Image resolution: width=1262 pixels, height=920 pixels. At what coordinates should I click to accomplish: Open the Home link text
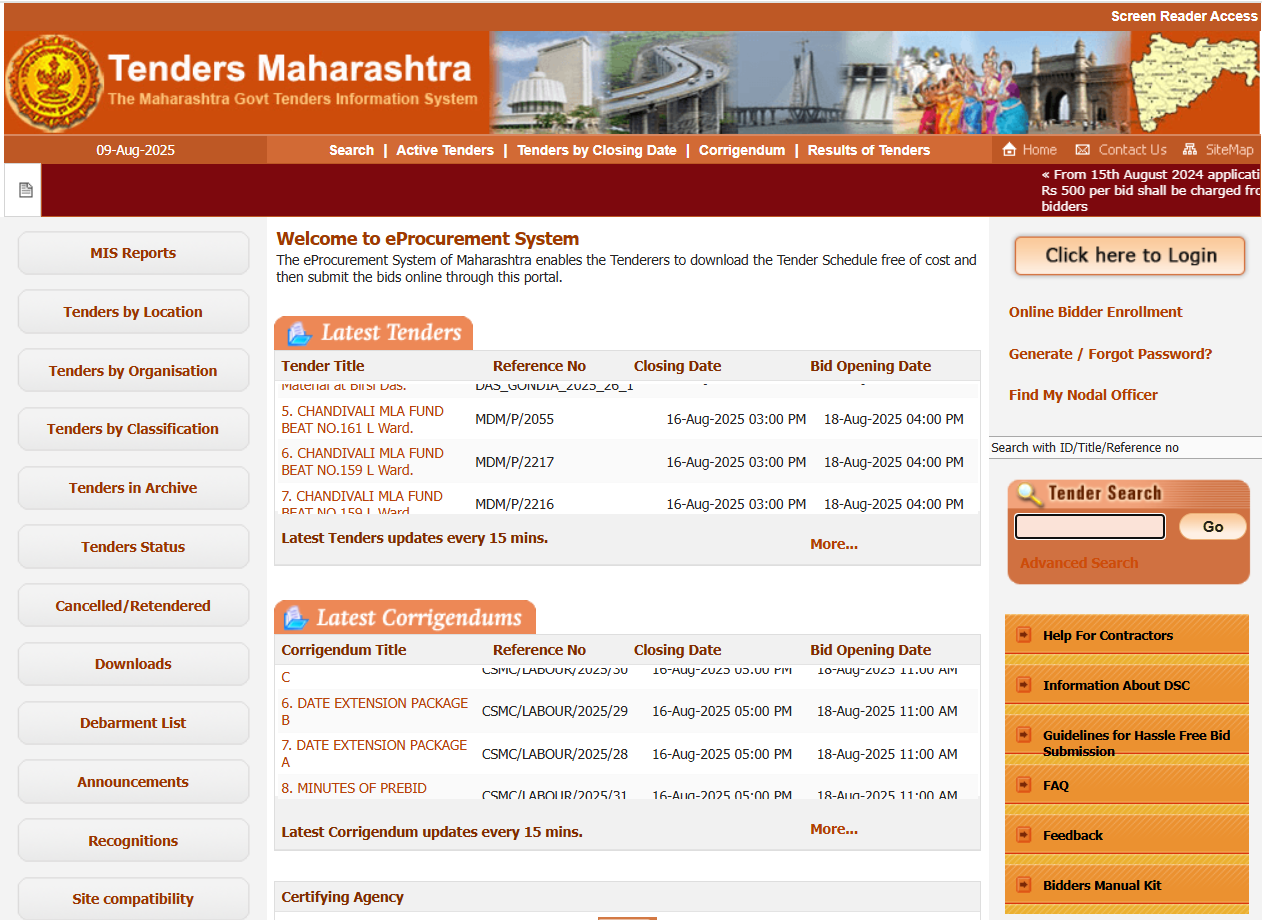click(1040, 150)
